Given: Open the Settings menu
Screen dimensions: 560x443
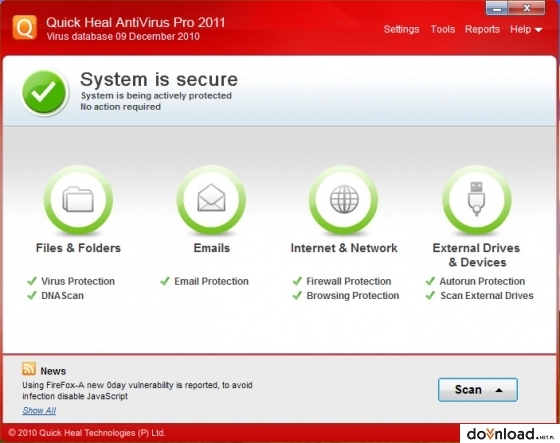Looking at the screenshot, I should (401, 29).
